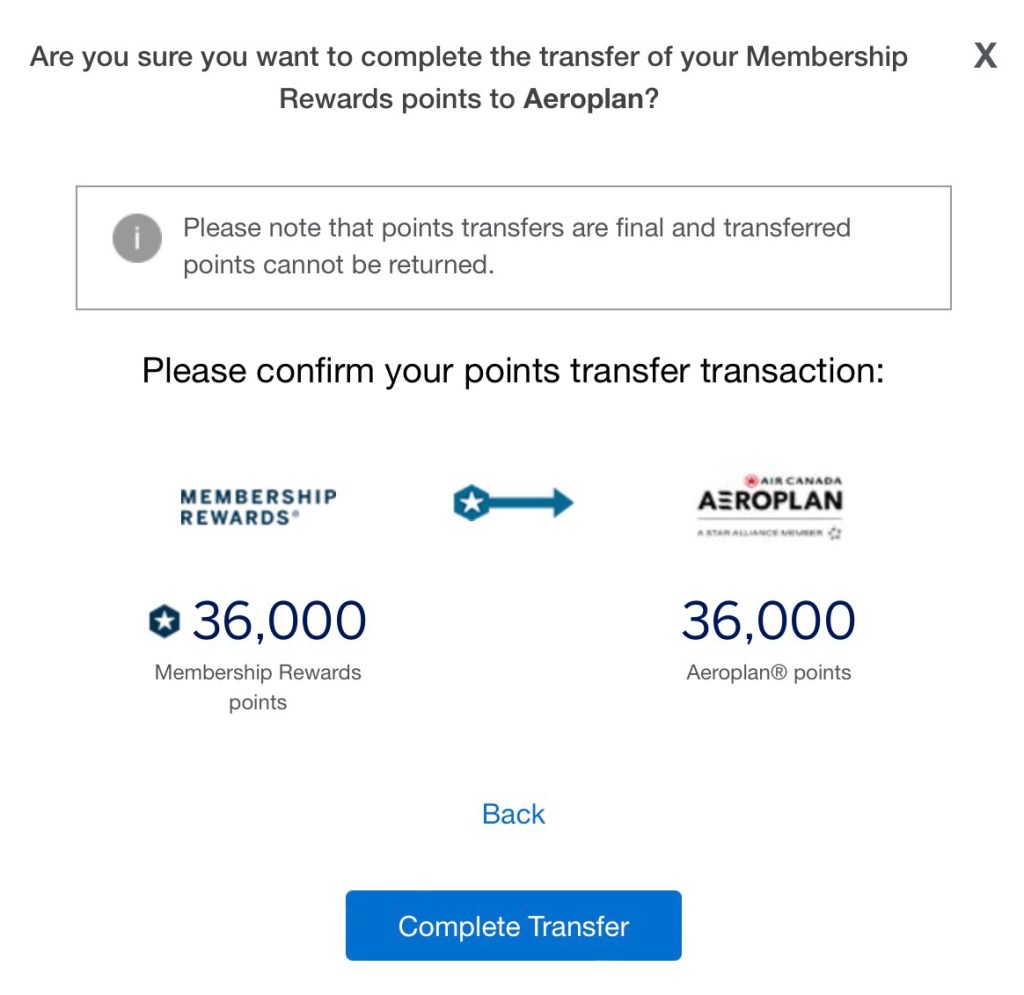Screen dimensions: 1024x995
Task: Click the Air Canada maple leaf emblem
Action: pyautogui.click(x=751, y=480)
